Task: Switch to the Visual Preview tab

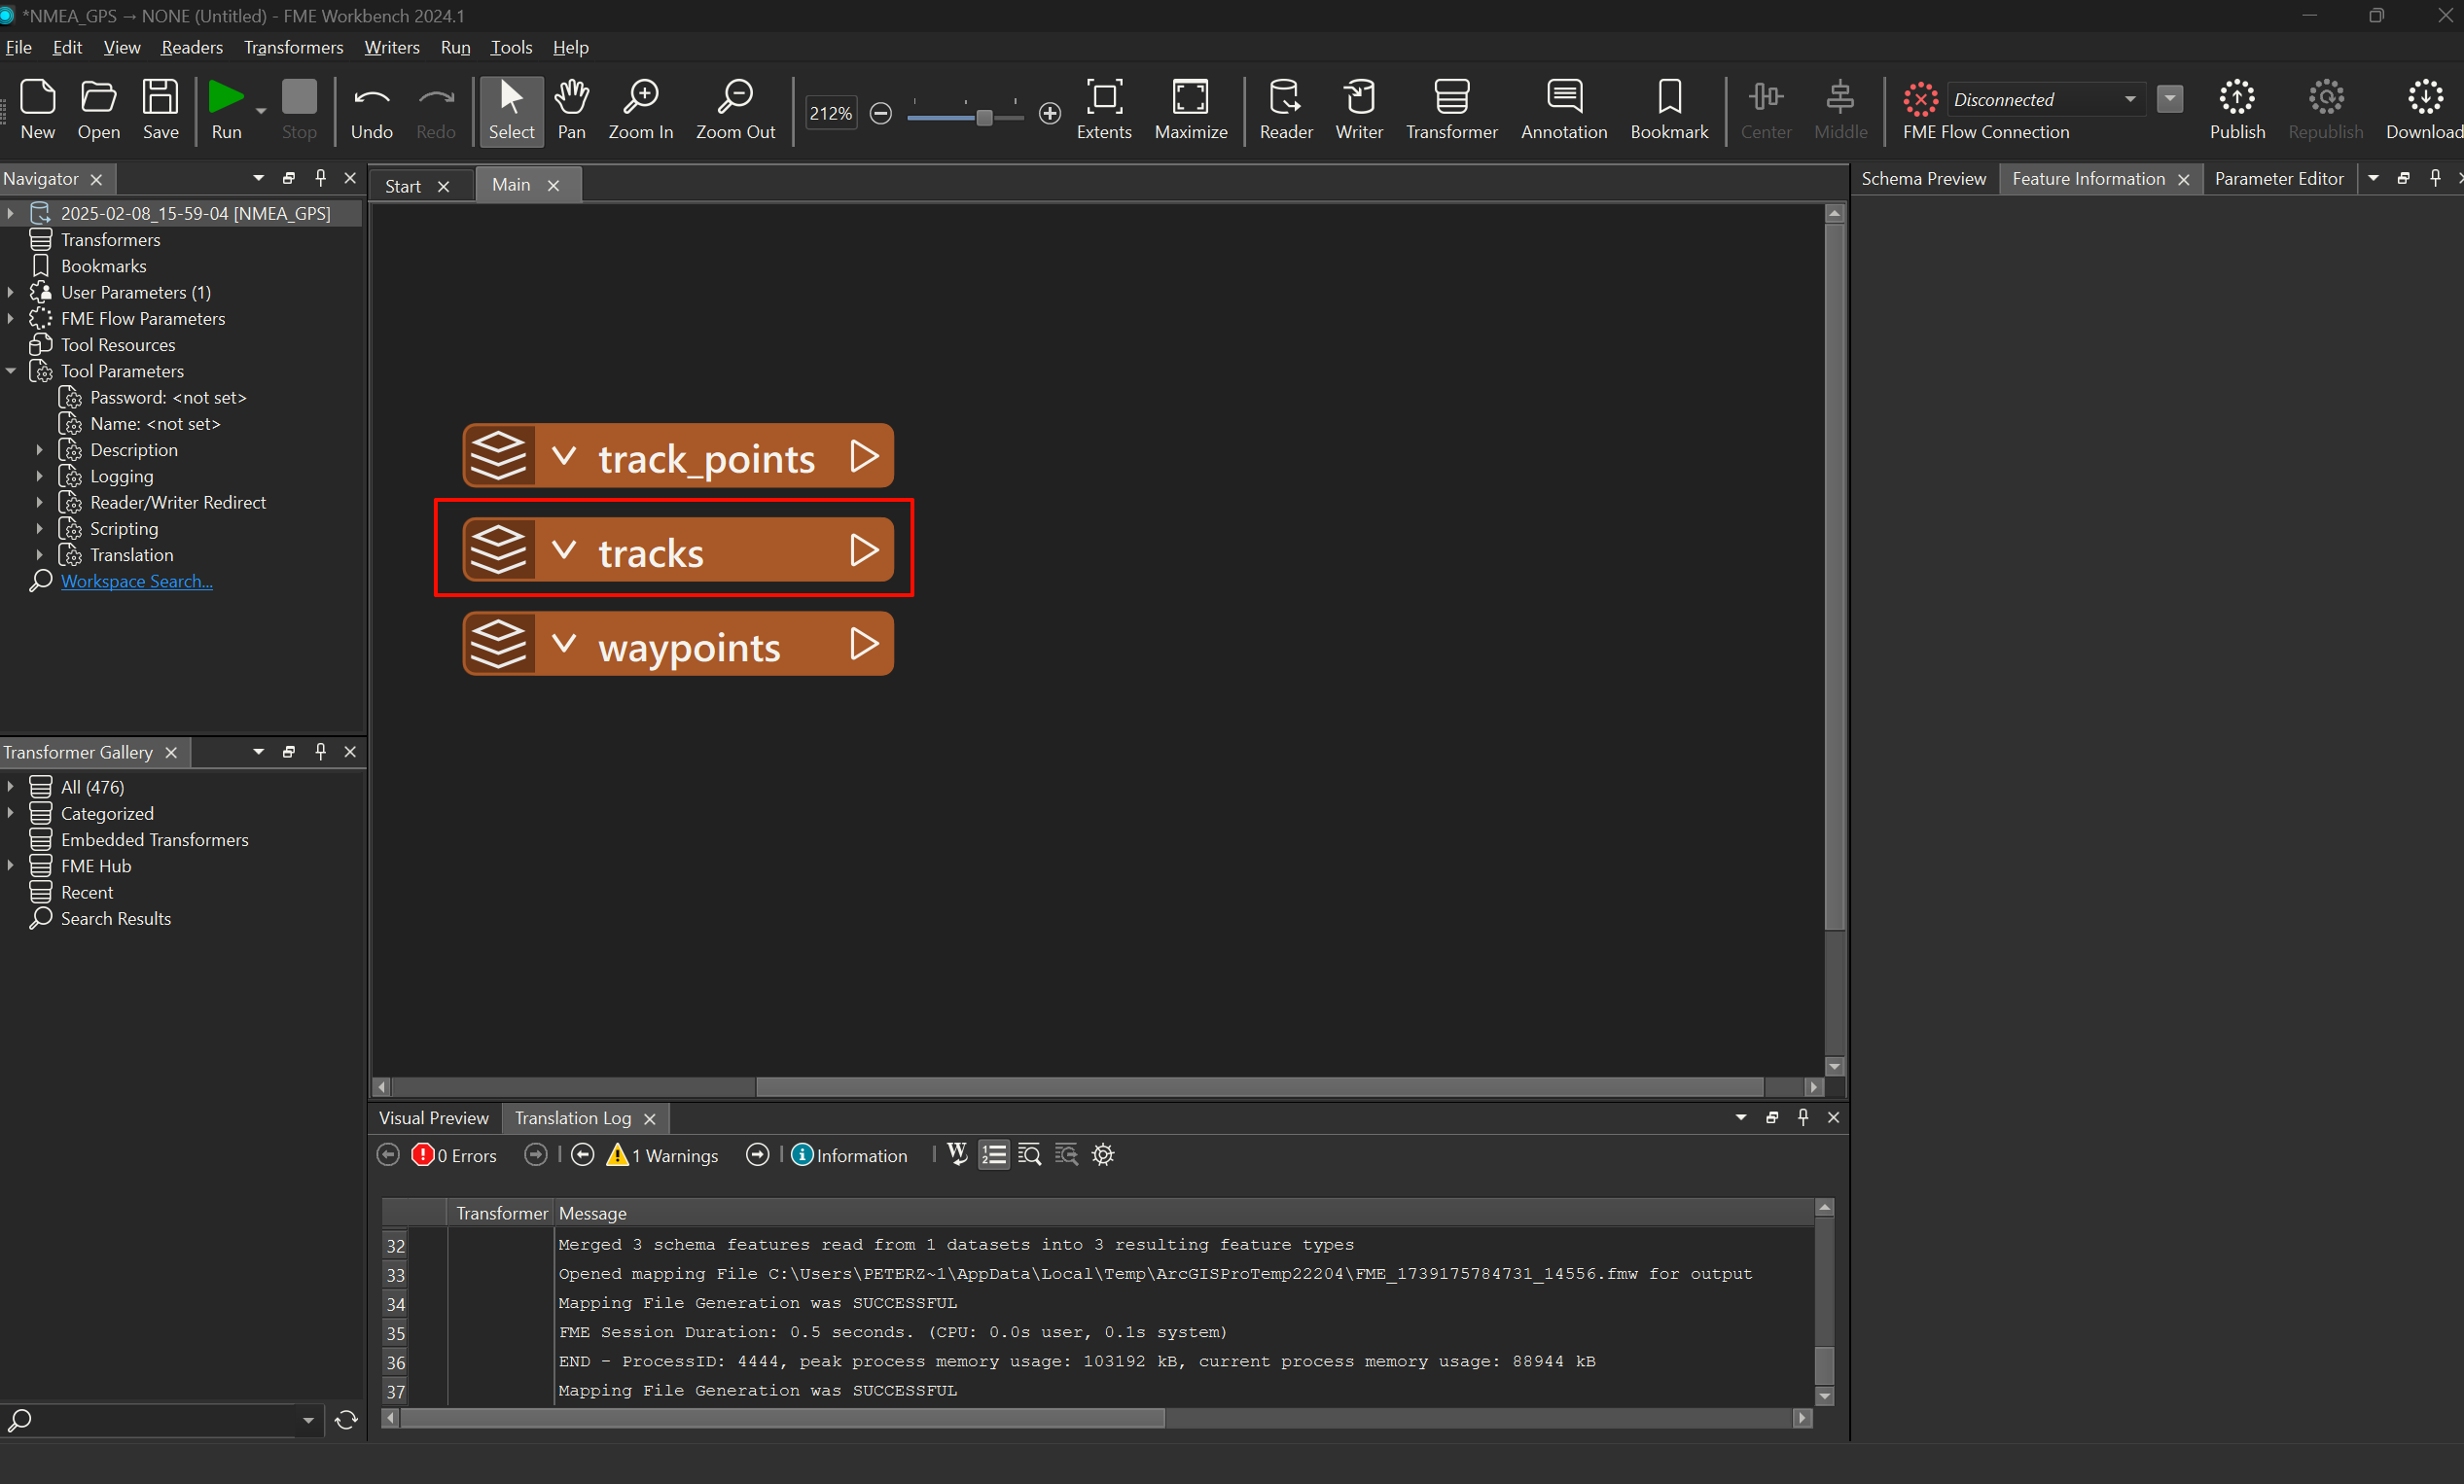Action: 433,1118
